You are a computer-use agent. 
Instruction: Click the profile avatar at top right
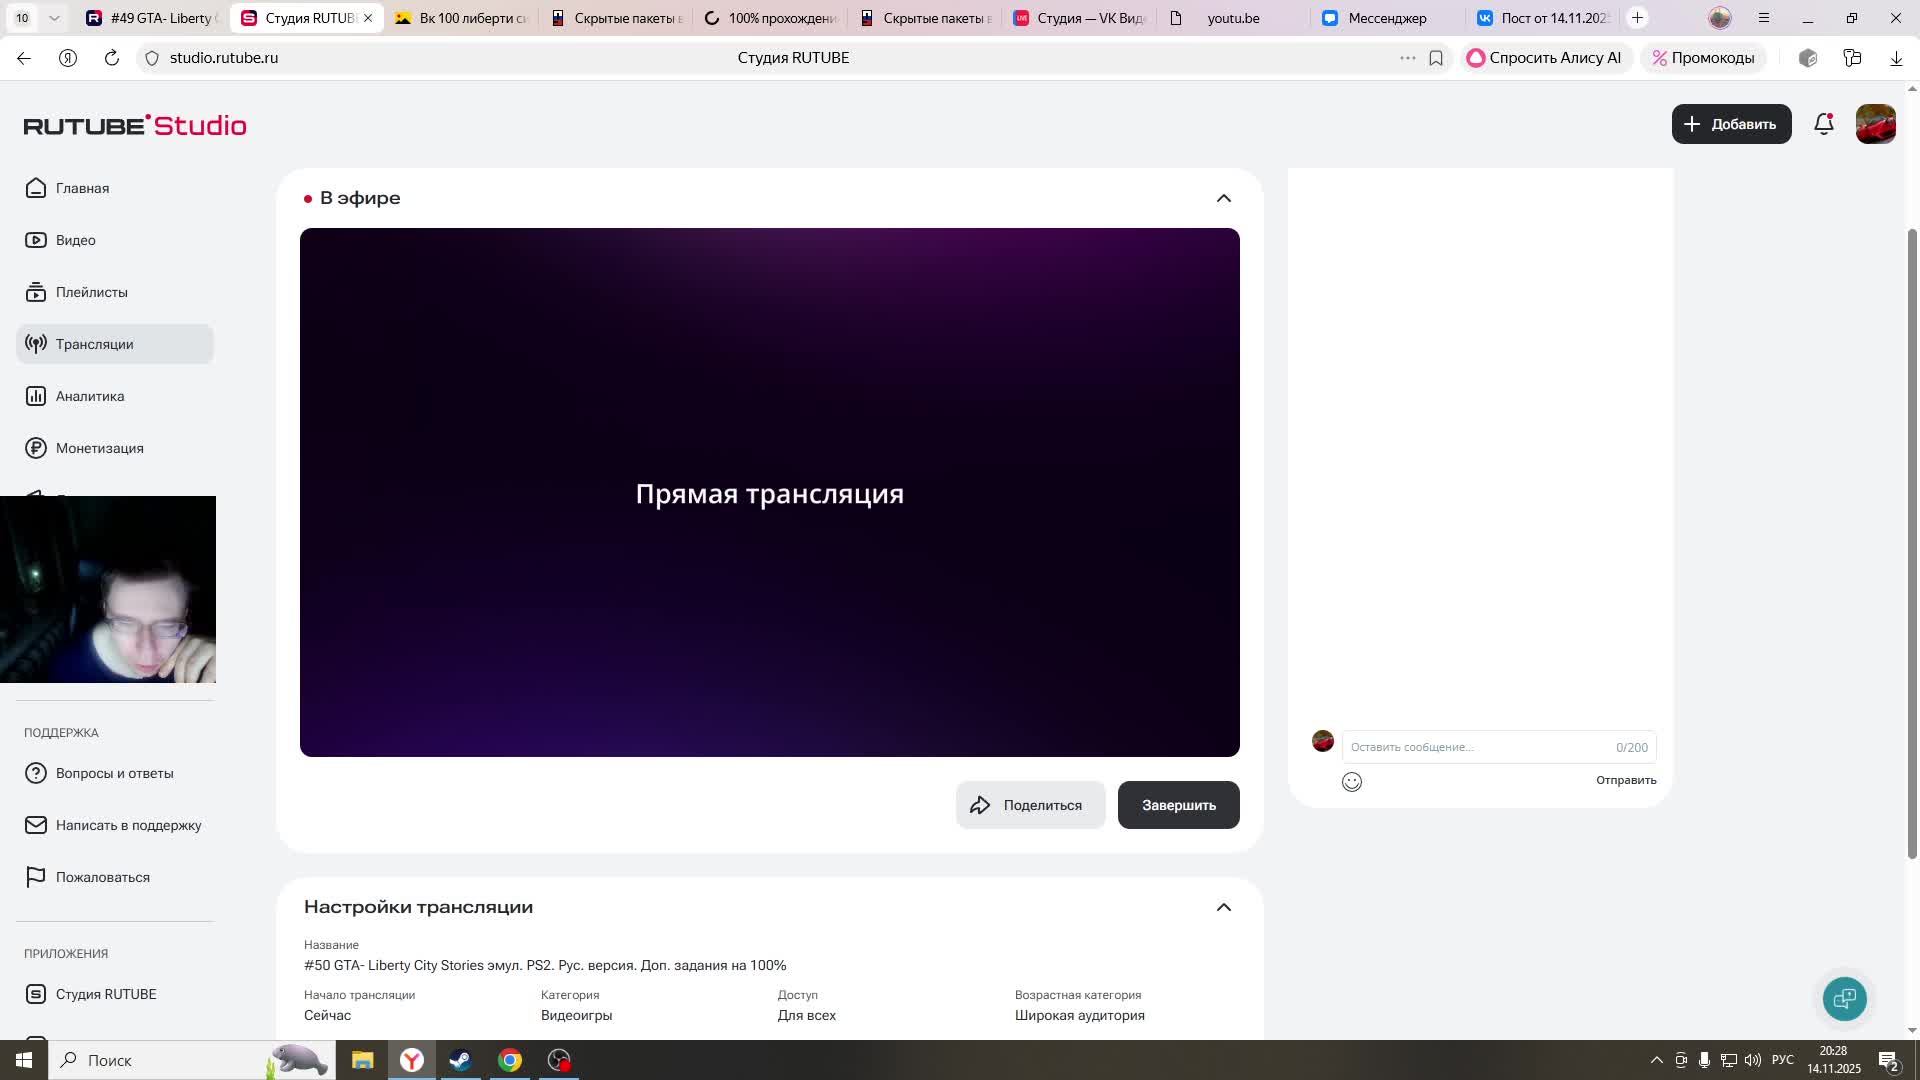click(x=1875, y=124)
